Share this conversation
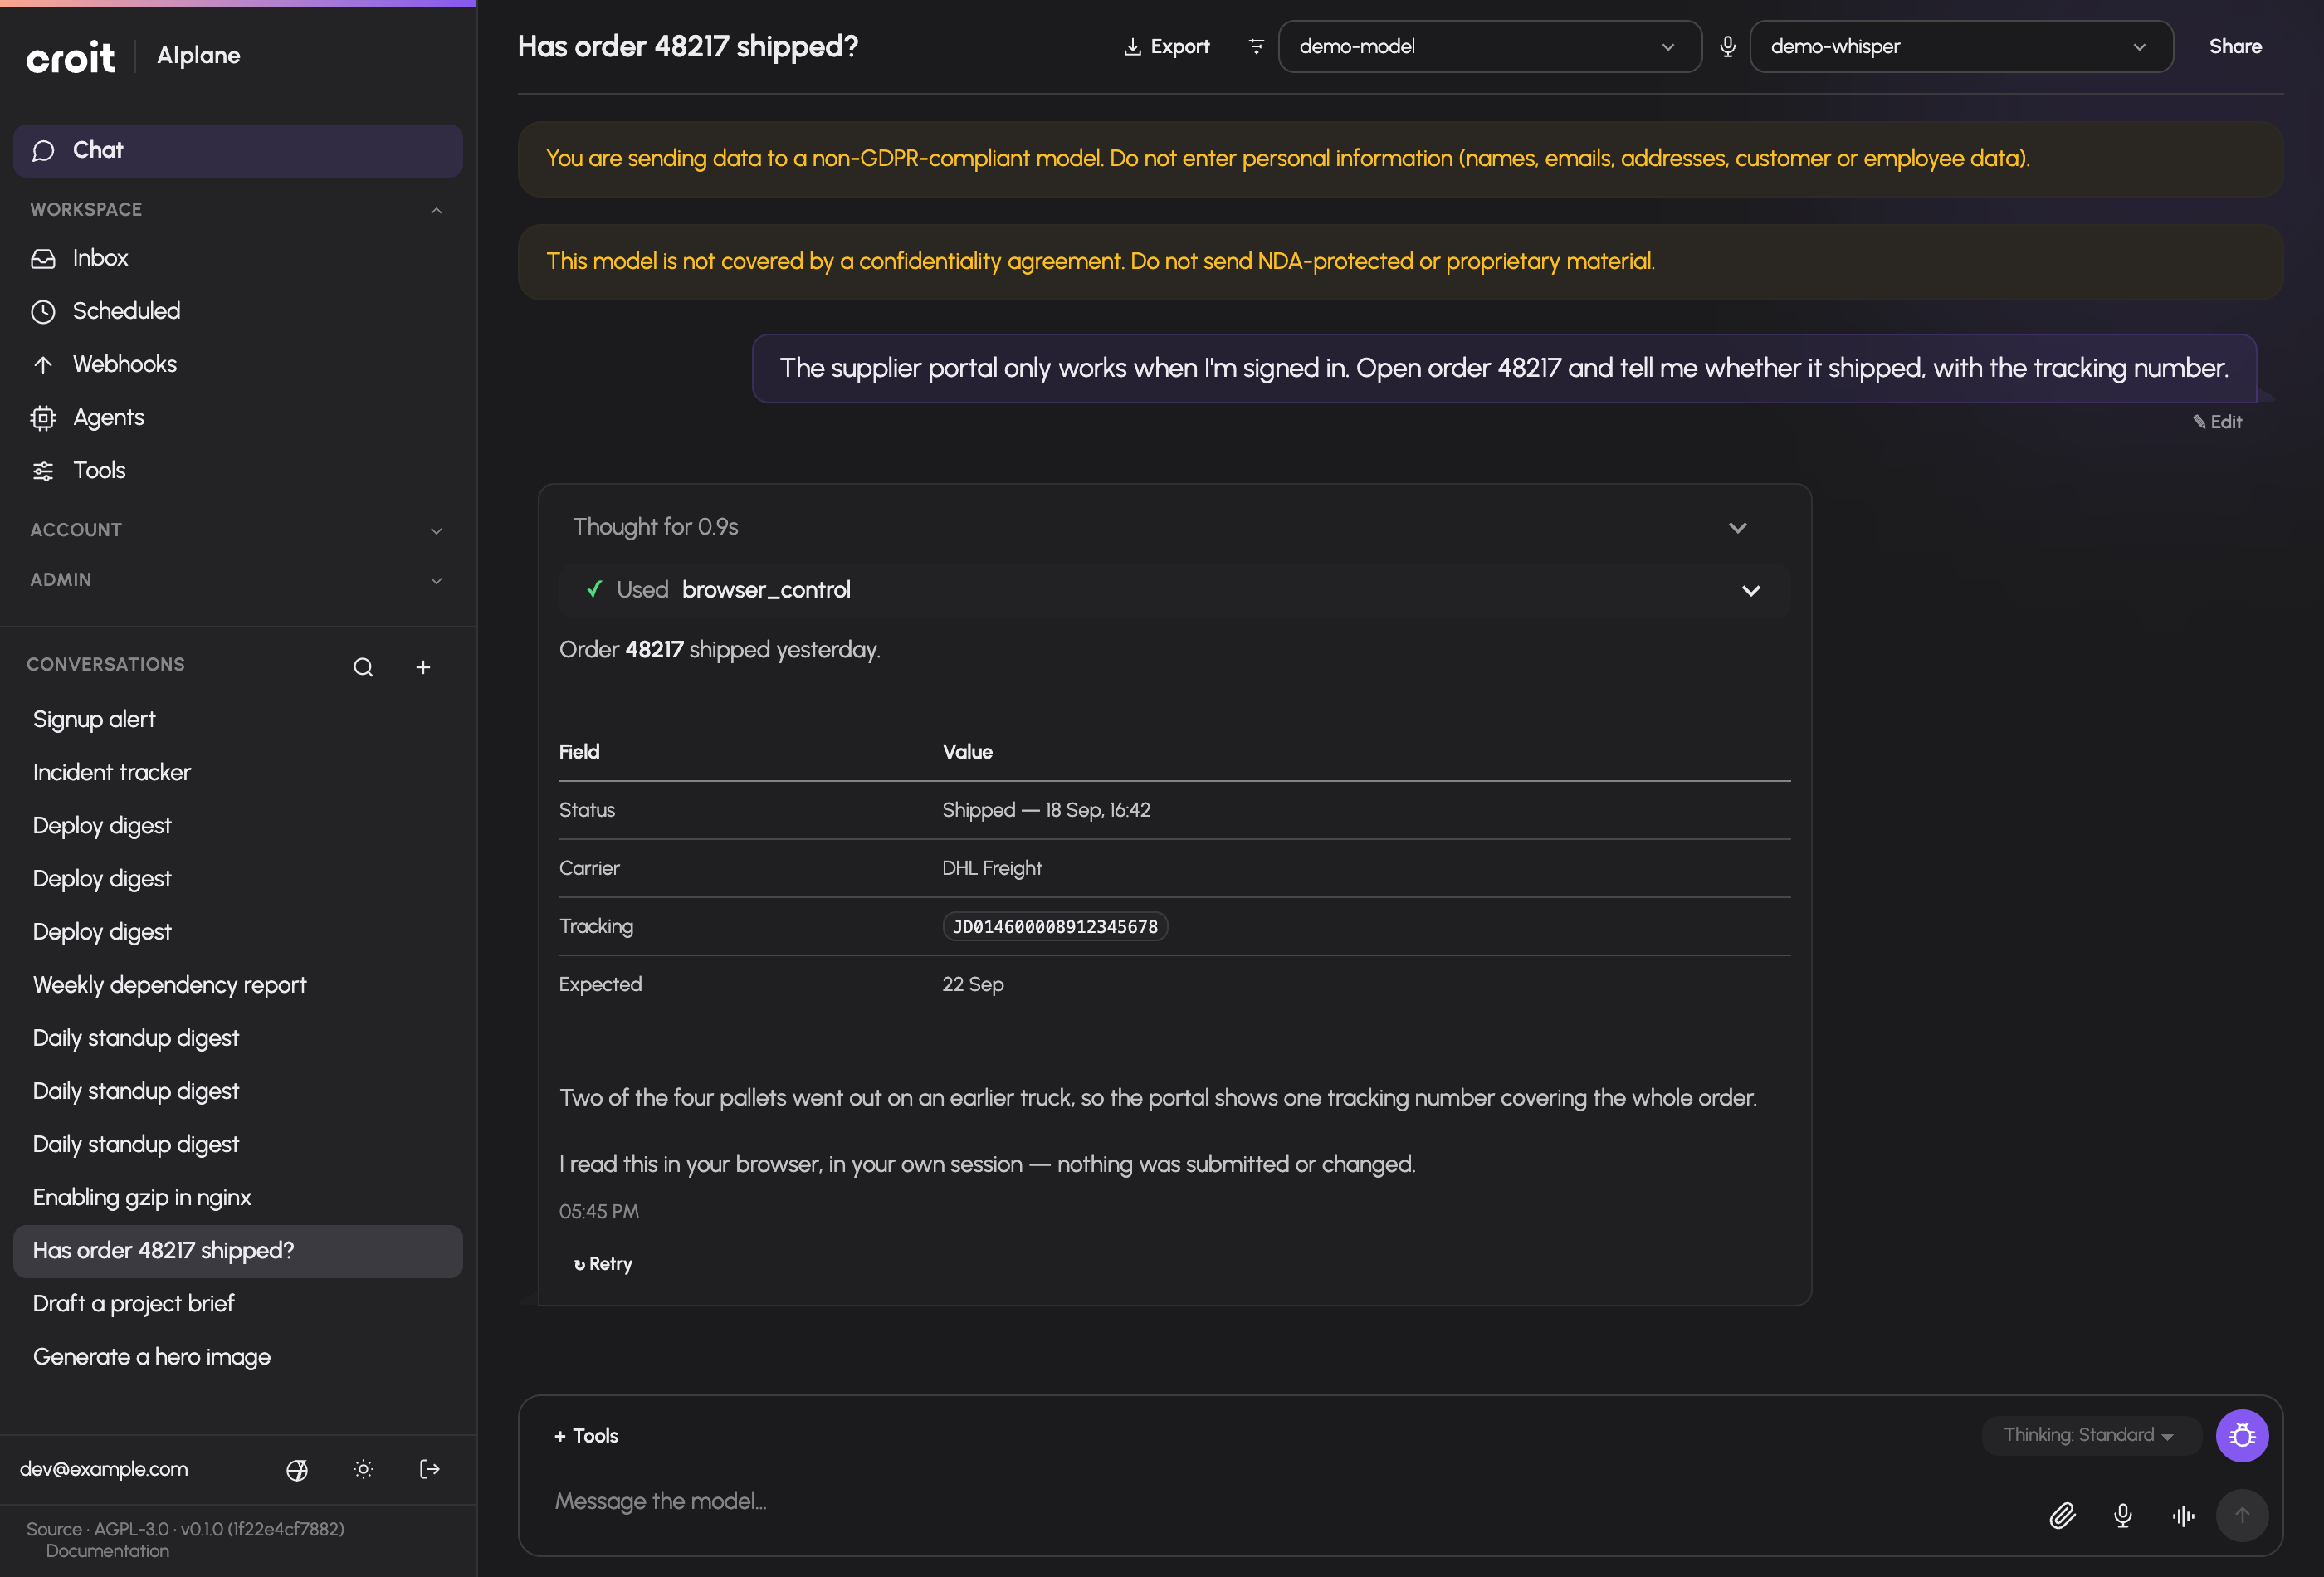 click(2235, 47)
